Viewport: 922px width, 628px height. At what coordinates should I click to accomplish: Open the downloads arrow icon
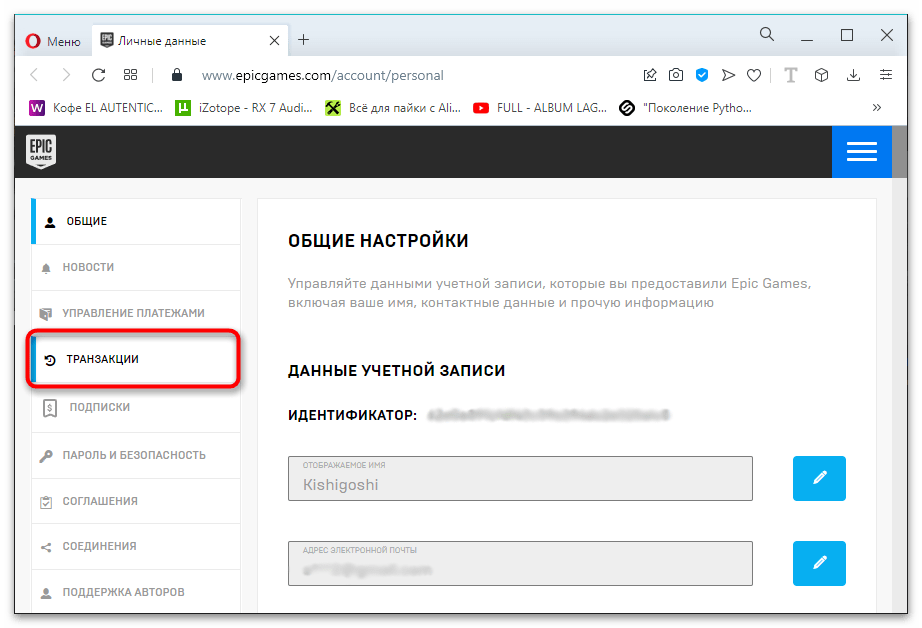(853, 75)
